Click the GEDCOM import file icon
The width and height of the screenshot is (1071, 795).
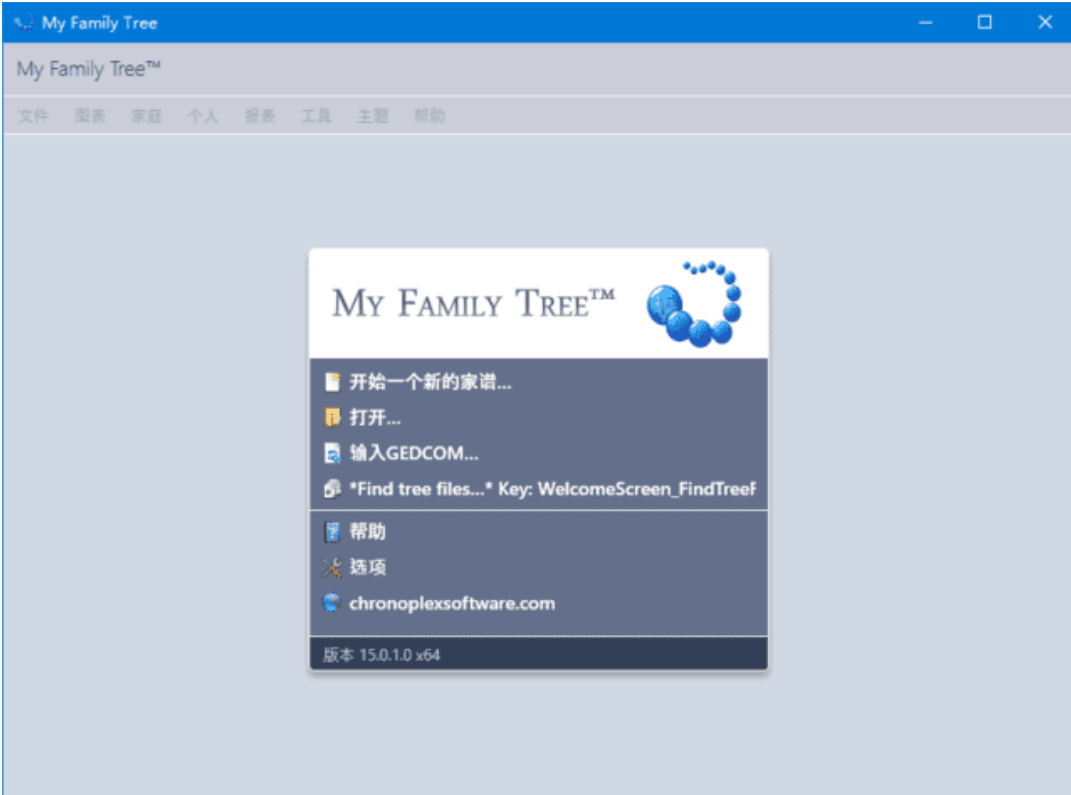pos(332,454)
